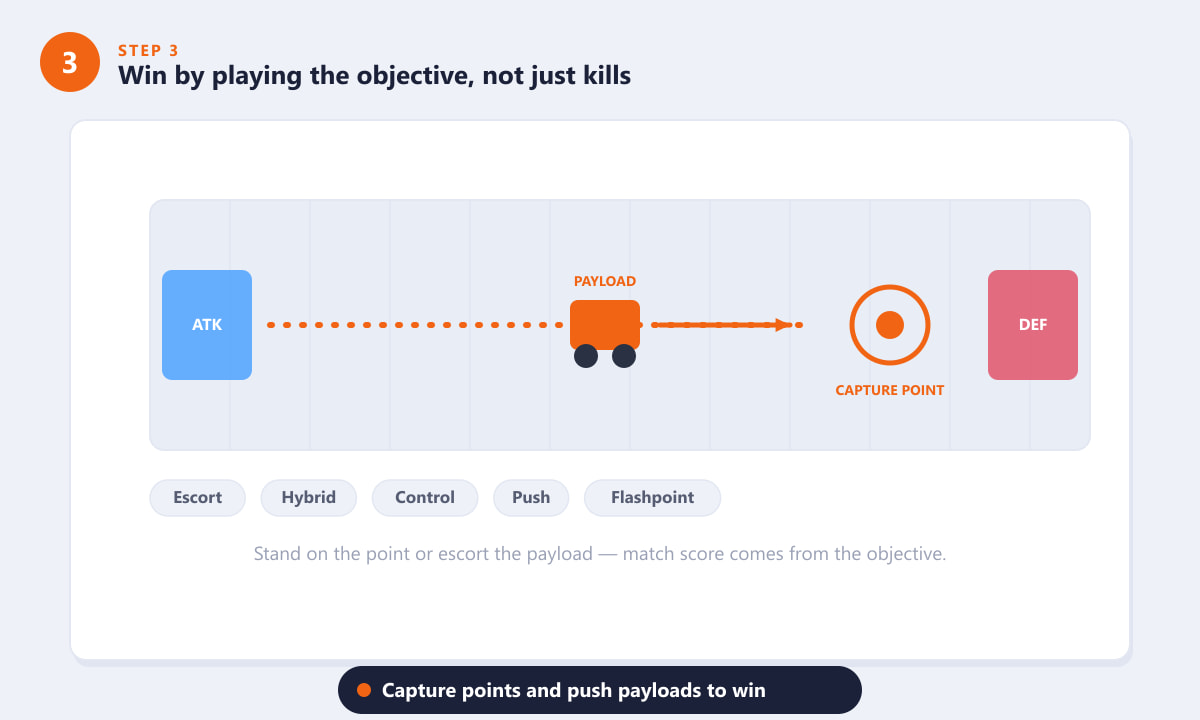
Task: Select the Escort mode chip
Action: (198, 498)
